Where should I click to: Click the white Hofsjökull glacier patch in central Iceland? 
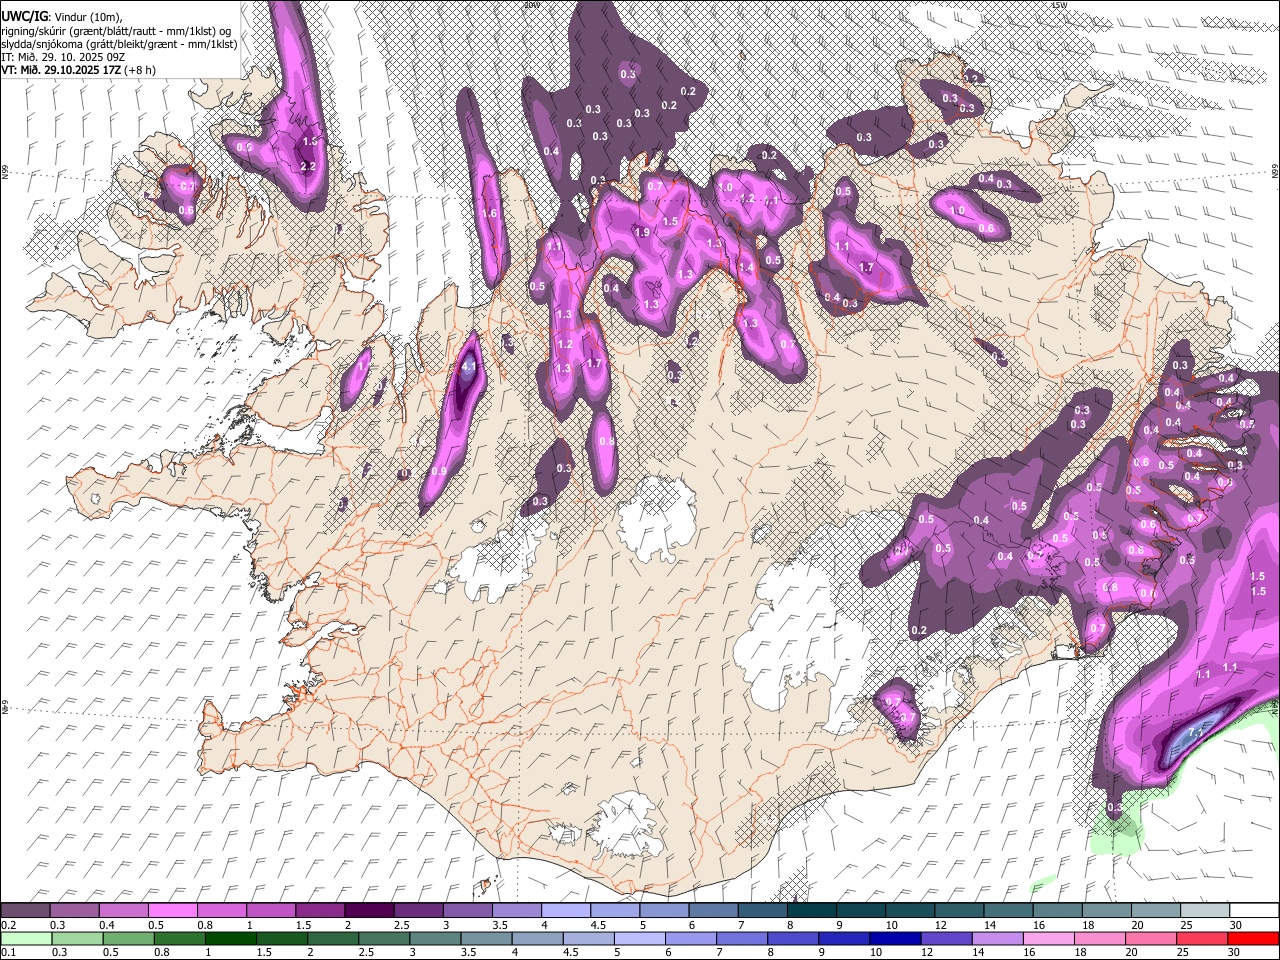click(x=656, y=518)
